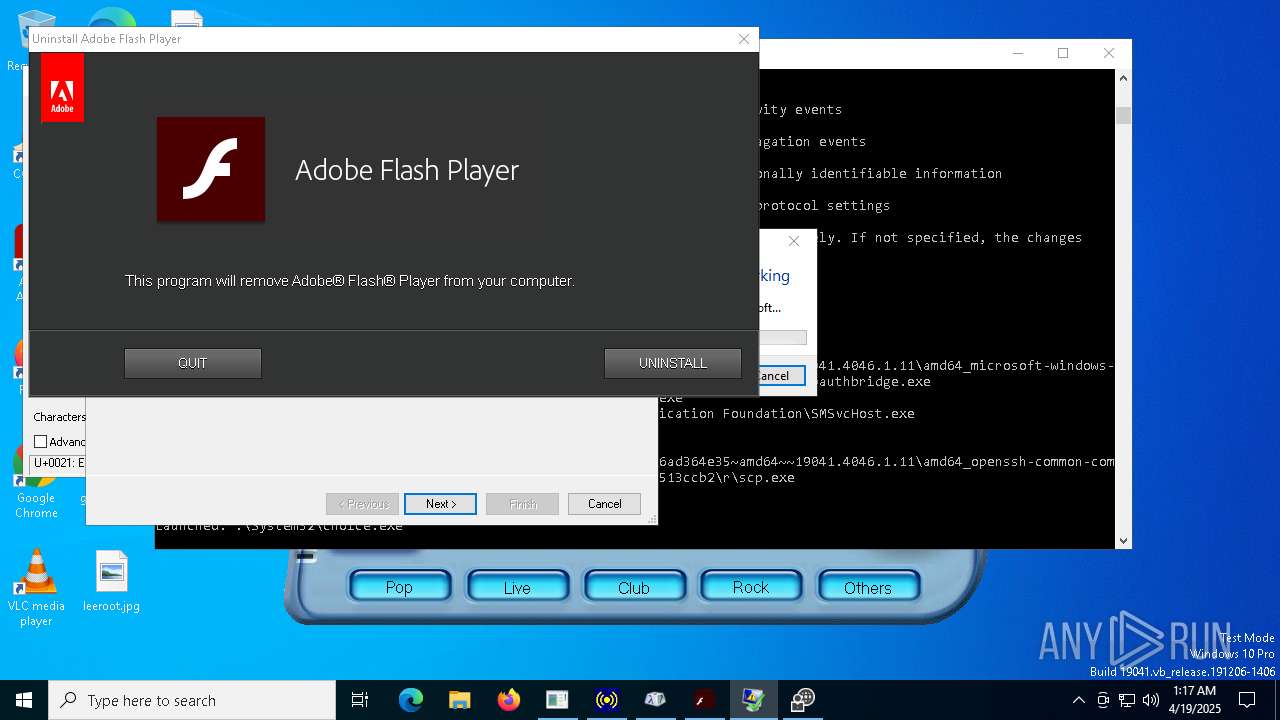Click the console scrollbar thumb
The width and height of the screenshot is (1280, 720).
[1123, 114]
